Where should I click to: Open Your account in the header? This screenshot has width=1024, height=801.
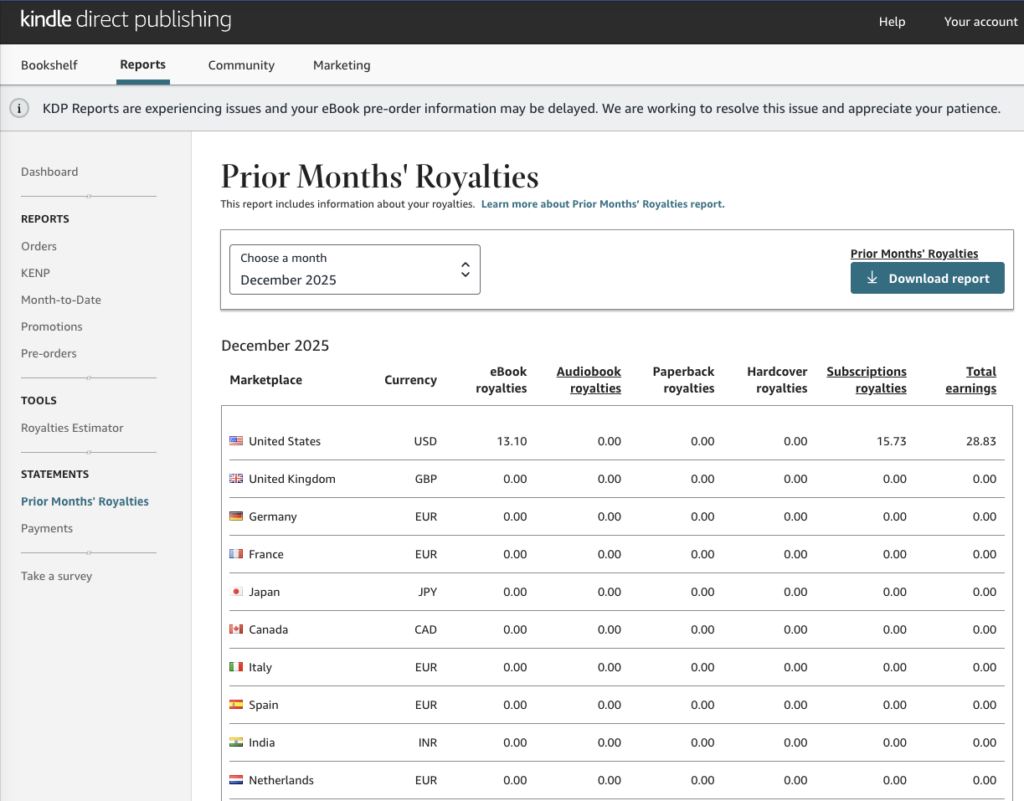980,22
